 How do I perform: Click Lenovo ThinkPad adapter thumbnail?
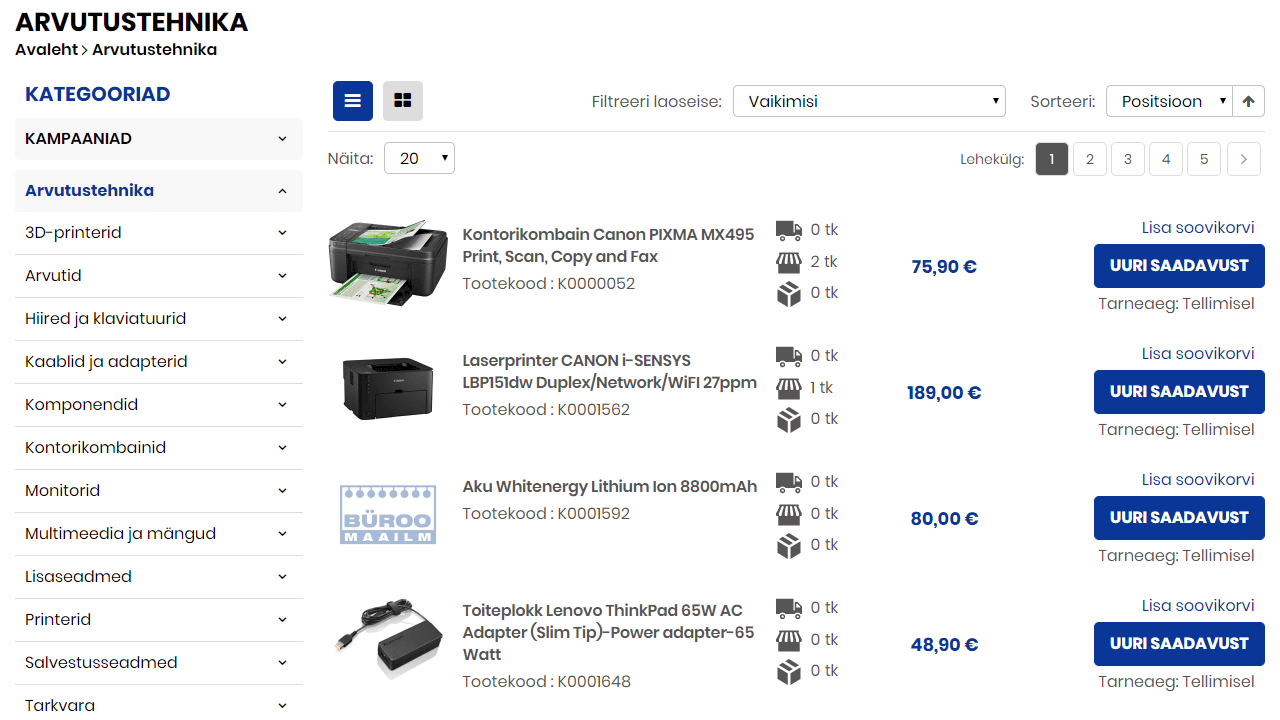tap(388, 638)
